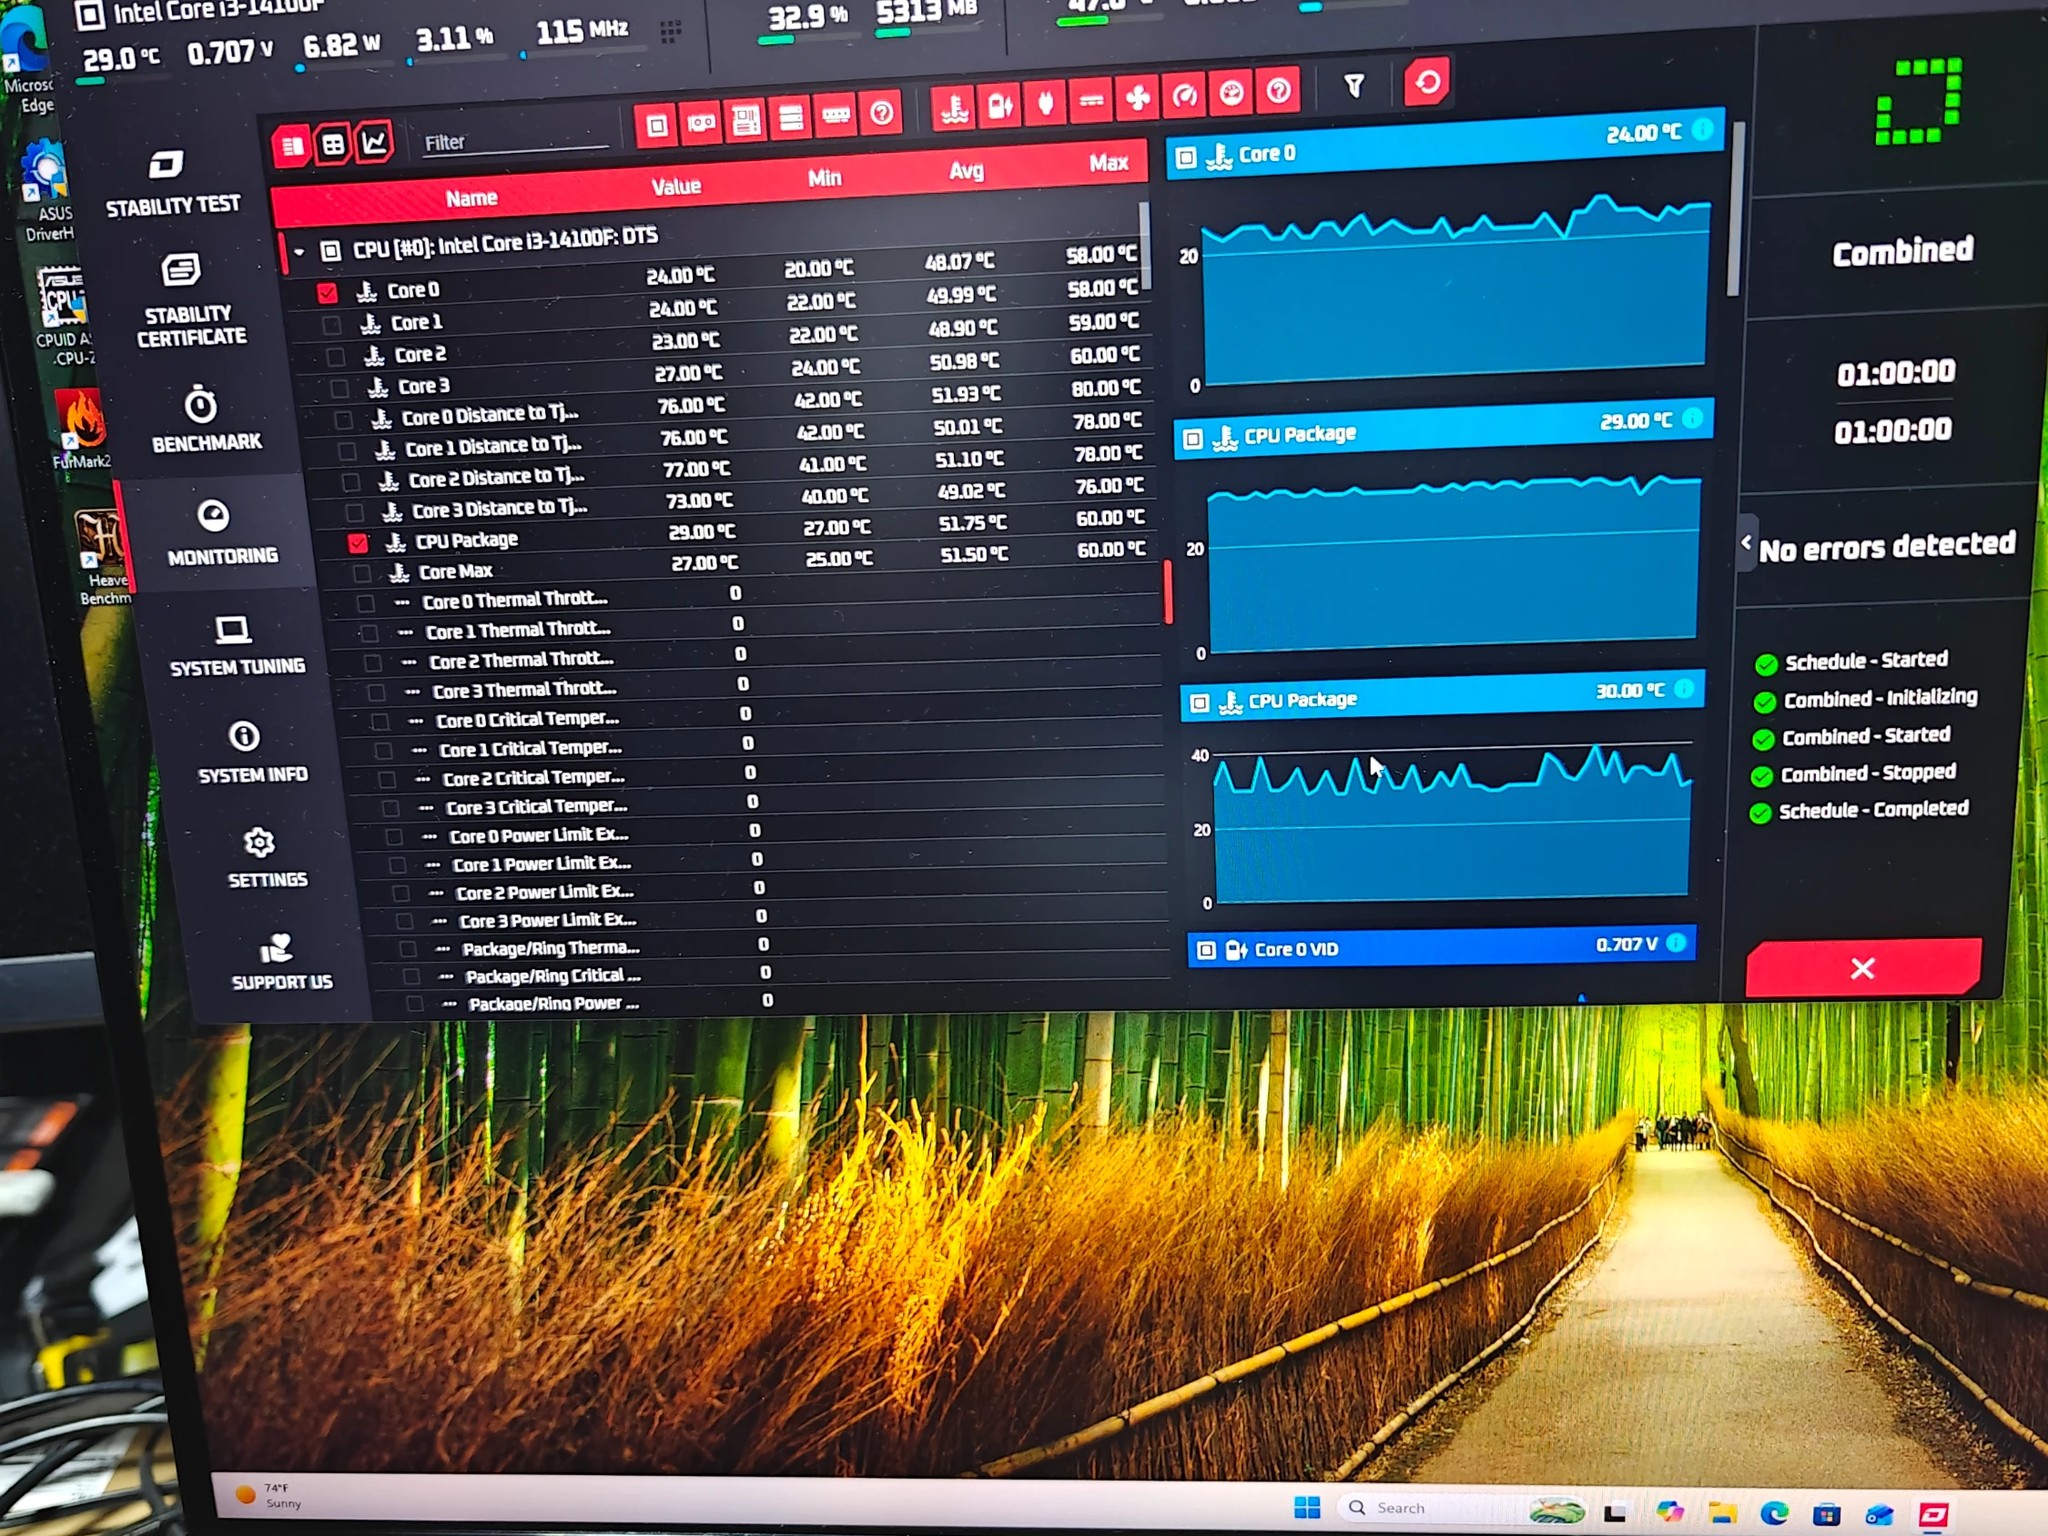The height and width of the screenshot is (1536, 2048).
Task: Switch to the graph view layout icon
Action: [374, 142]
